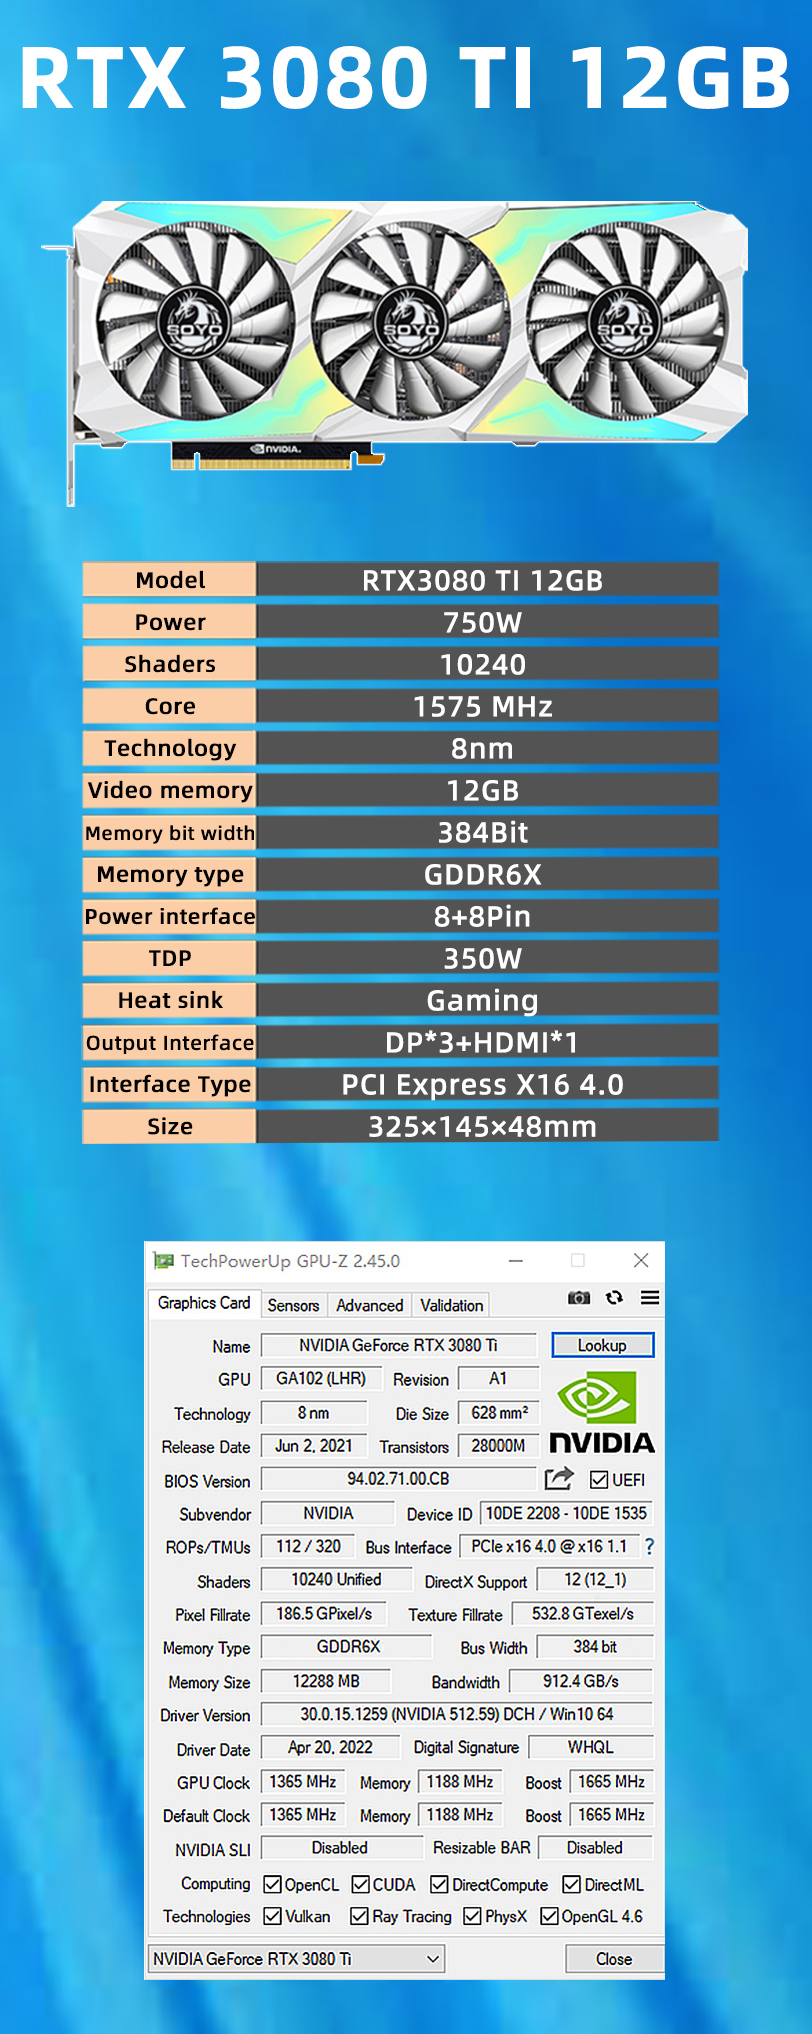Toggle the Vulkan checkbox
This screenshot has height=2034, width=812.
272,1917
